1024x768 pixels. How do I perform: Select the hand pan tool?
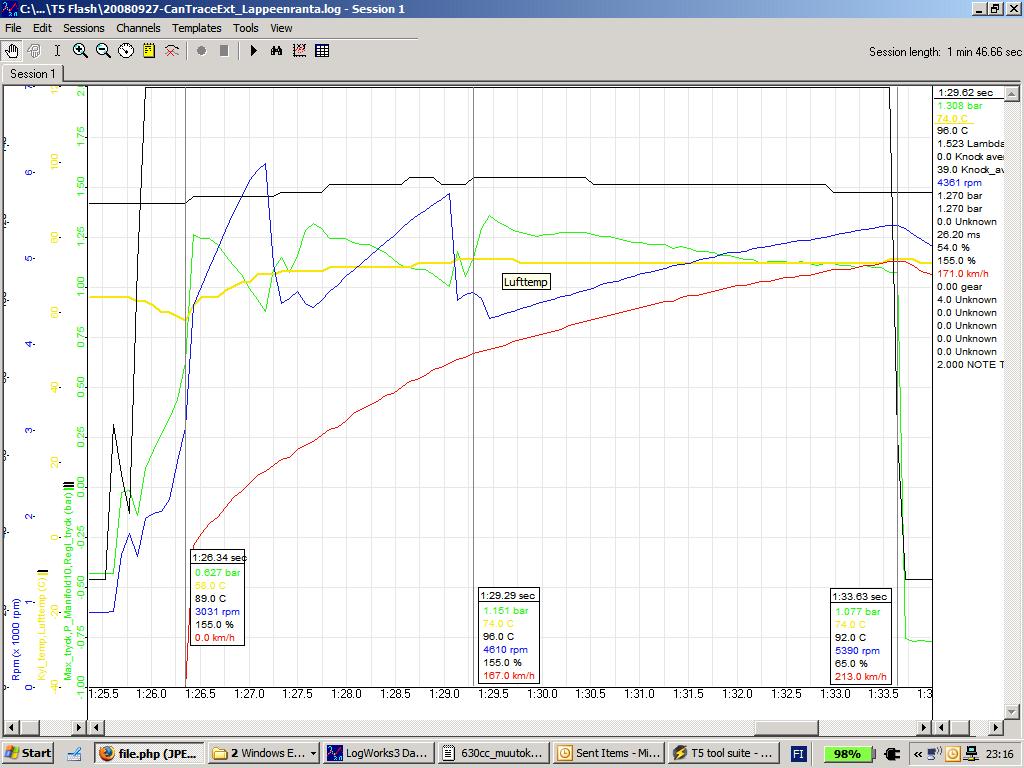click(x=12, y=51)
